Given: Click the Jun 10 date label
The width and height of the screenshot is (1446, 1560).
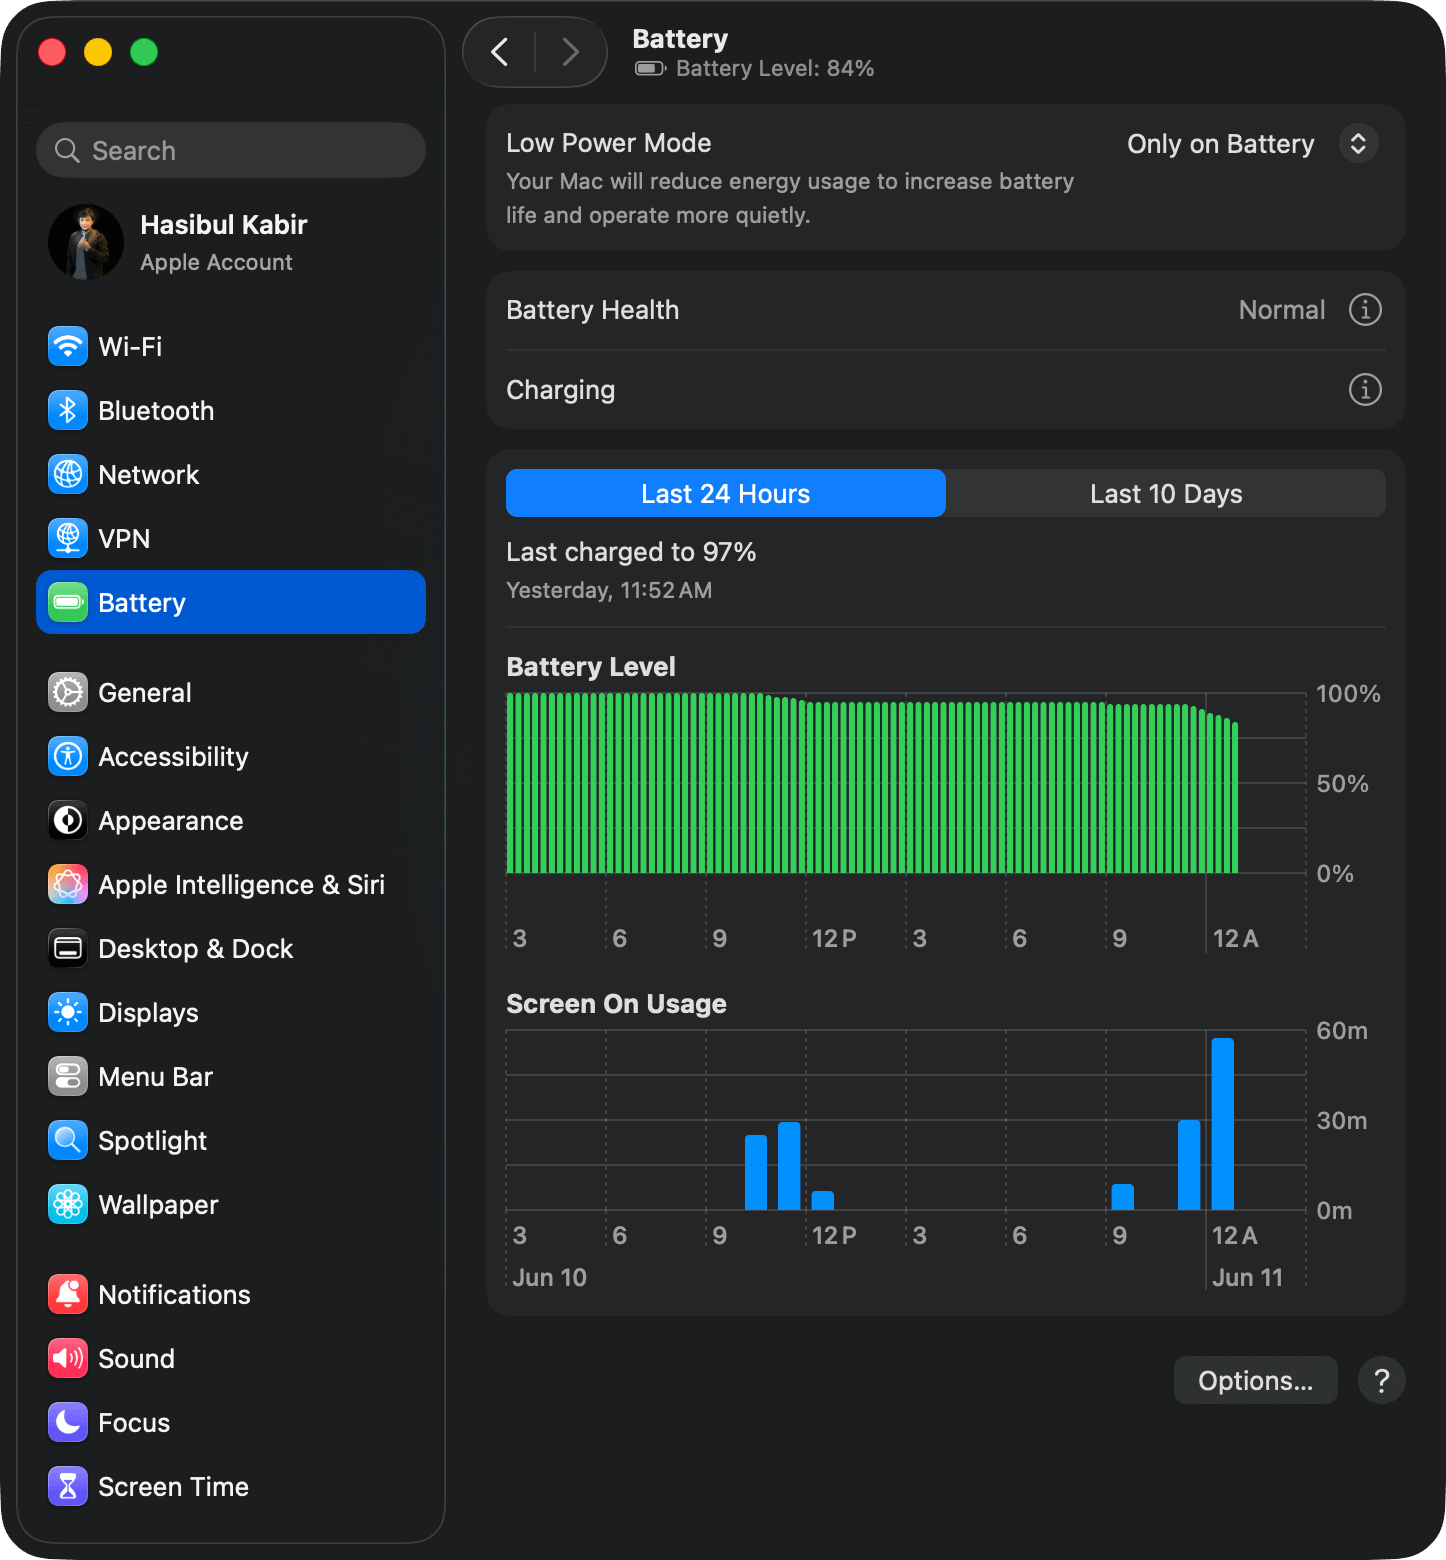Looking at the screenshot, I should [x=549, y=1278].
